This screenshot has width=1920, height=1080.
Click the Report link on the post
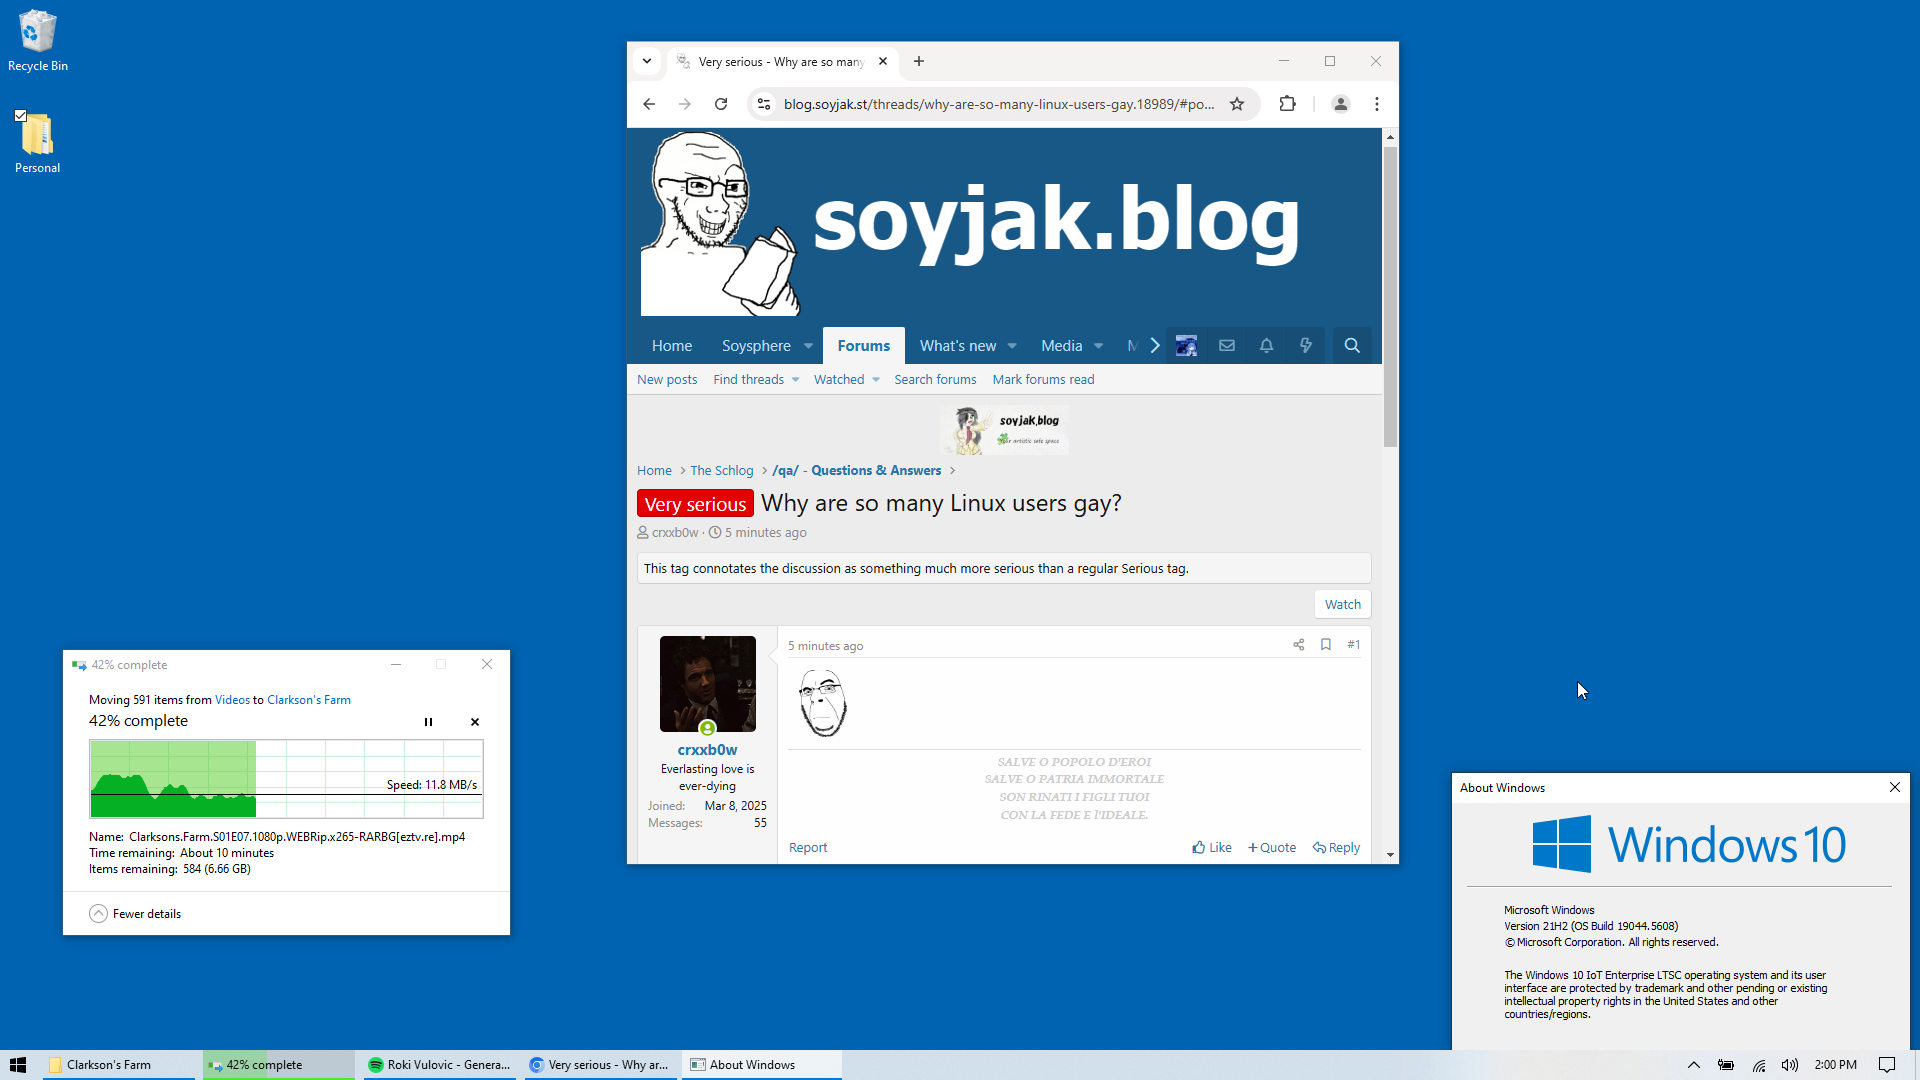click(808, 848)
